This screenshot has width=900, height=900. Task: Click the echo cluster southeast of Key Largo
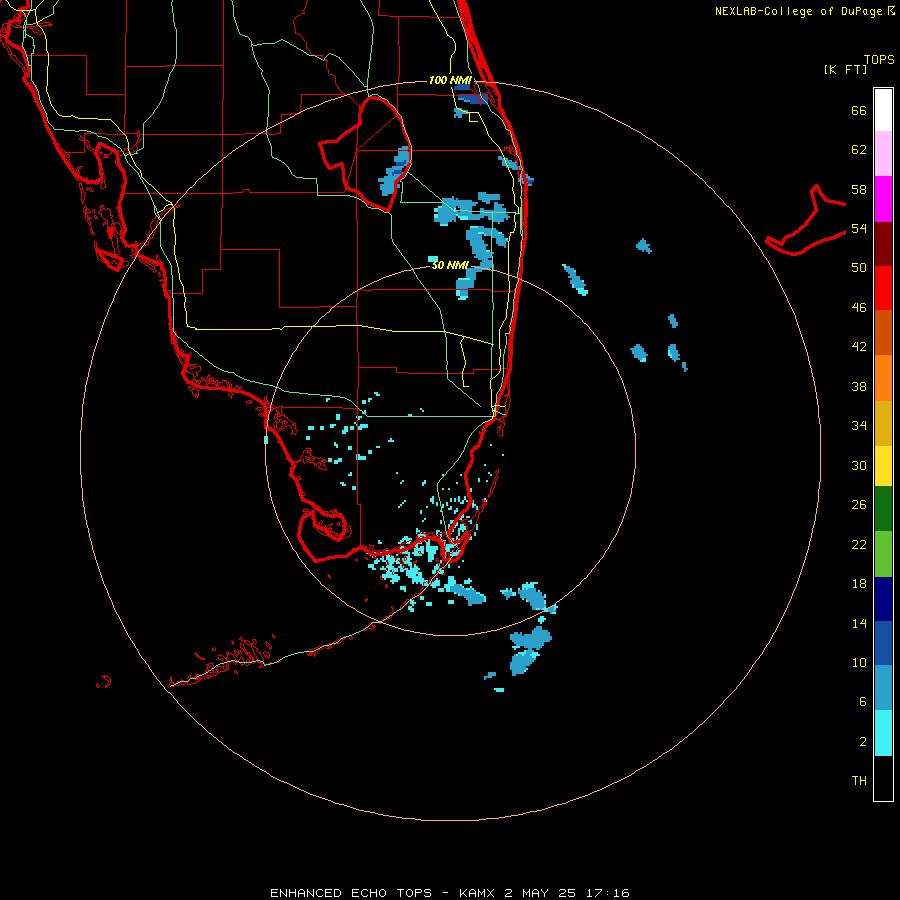tap(530, 651)
